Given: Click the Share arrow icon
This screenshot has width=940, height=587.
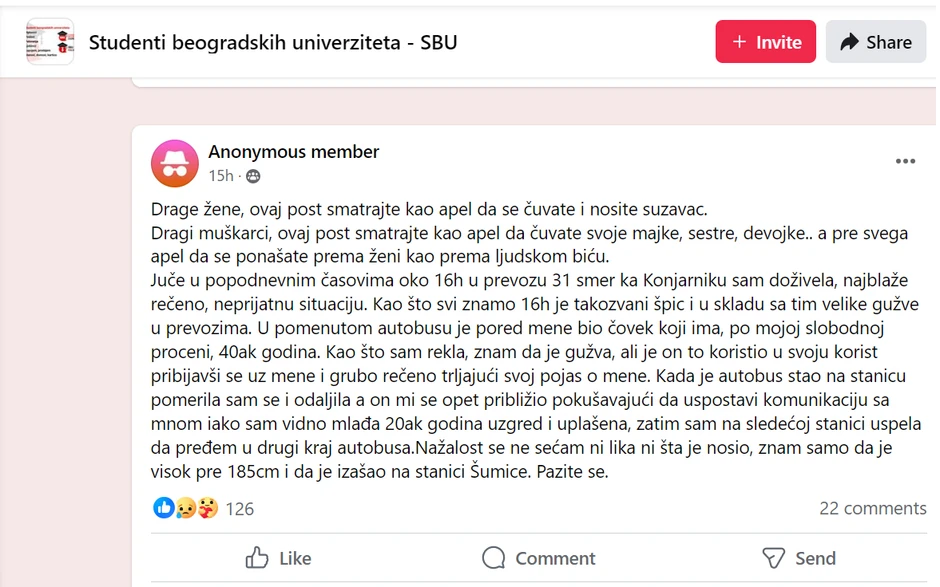Looking at the screenshot, I should [848, 41].
